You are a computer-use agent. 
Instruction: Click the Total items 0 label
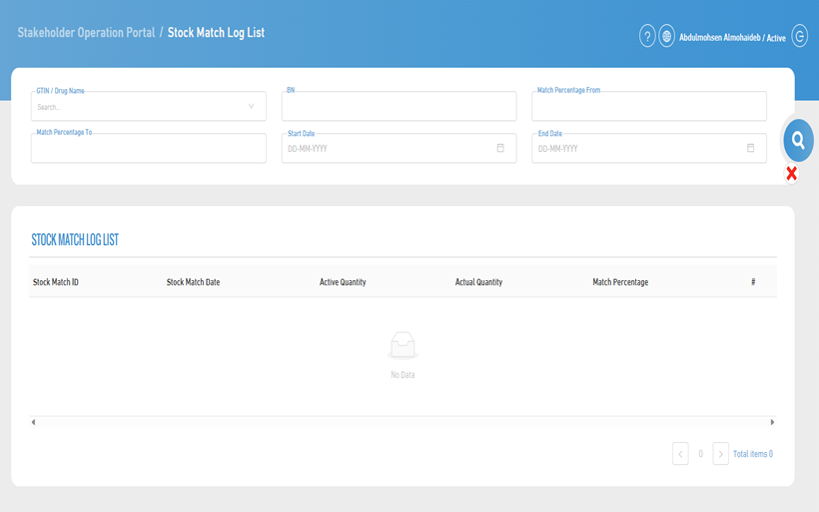click(x=753, y=454)
